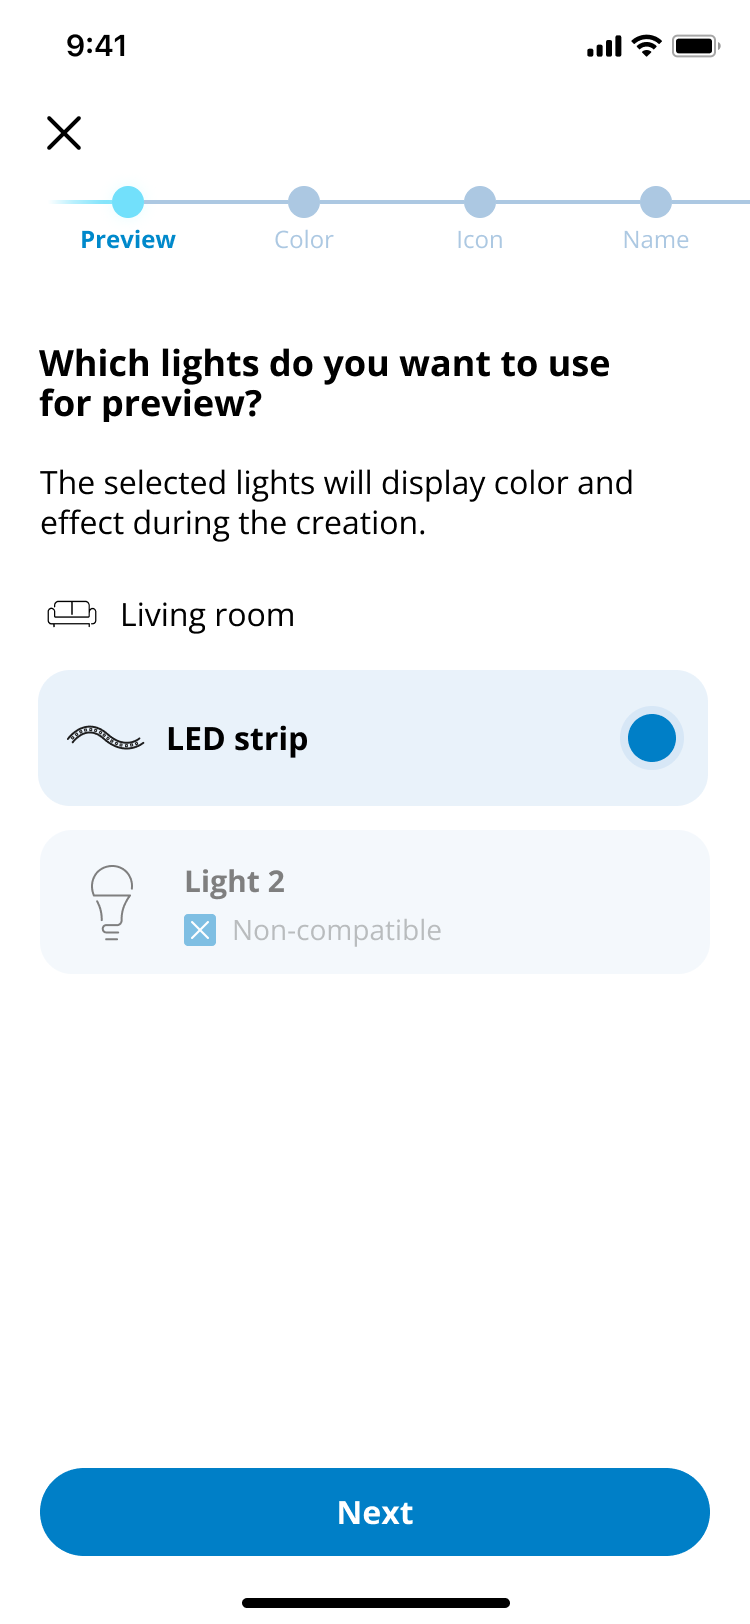Go to the Name step label
Viewport: 750px width, 1624px height.
coord(656,240)
